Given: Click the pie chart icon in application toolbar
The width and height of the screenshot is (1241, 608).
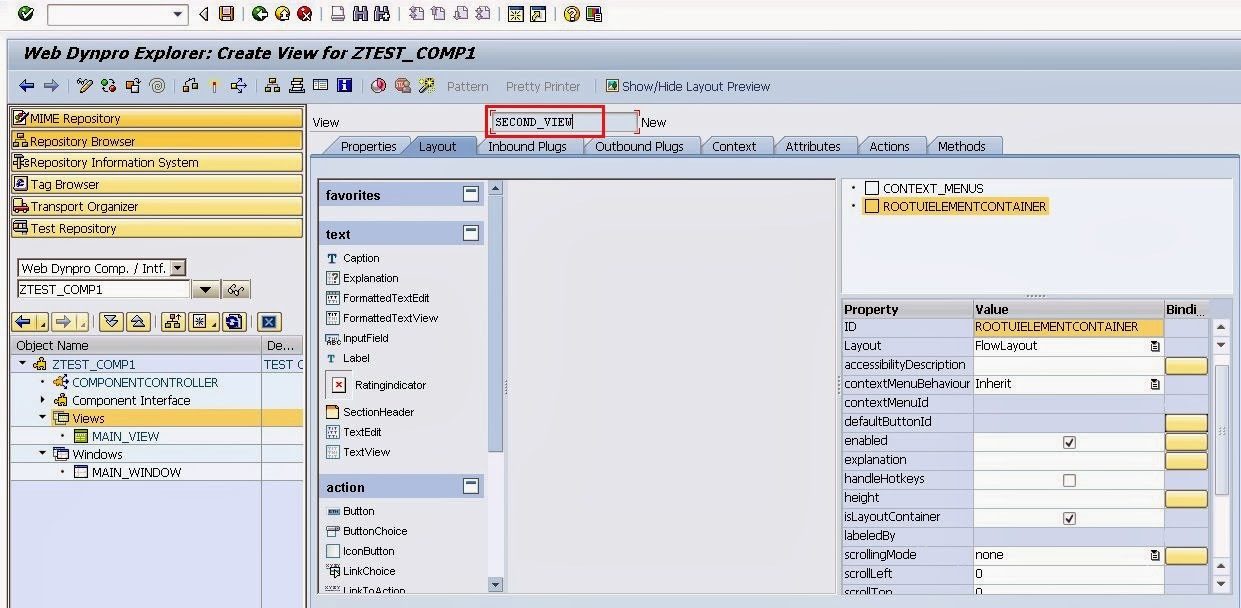Looking at the screenshot, I should click(x=378, y=86).
